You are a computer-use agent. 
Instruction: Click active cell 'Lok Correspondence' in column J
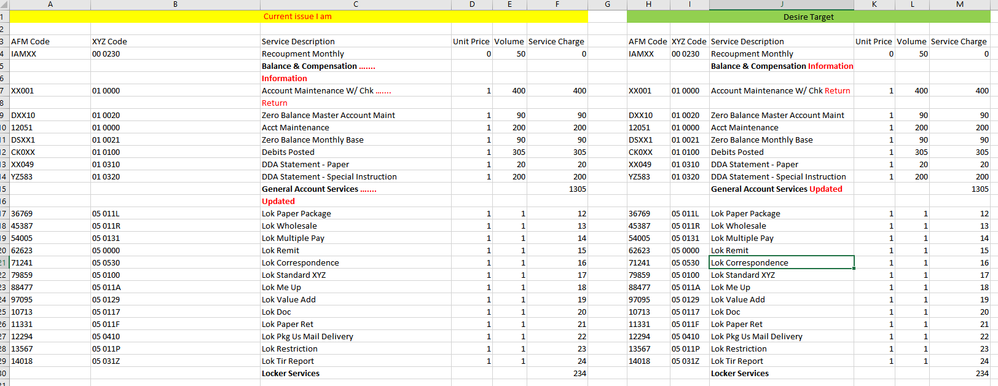[782, 262]
